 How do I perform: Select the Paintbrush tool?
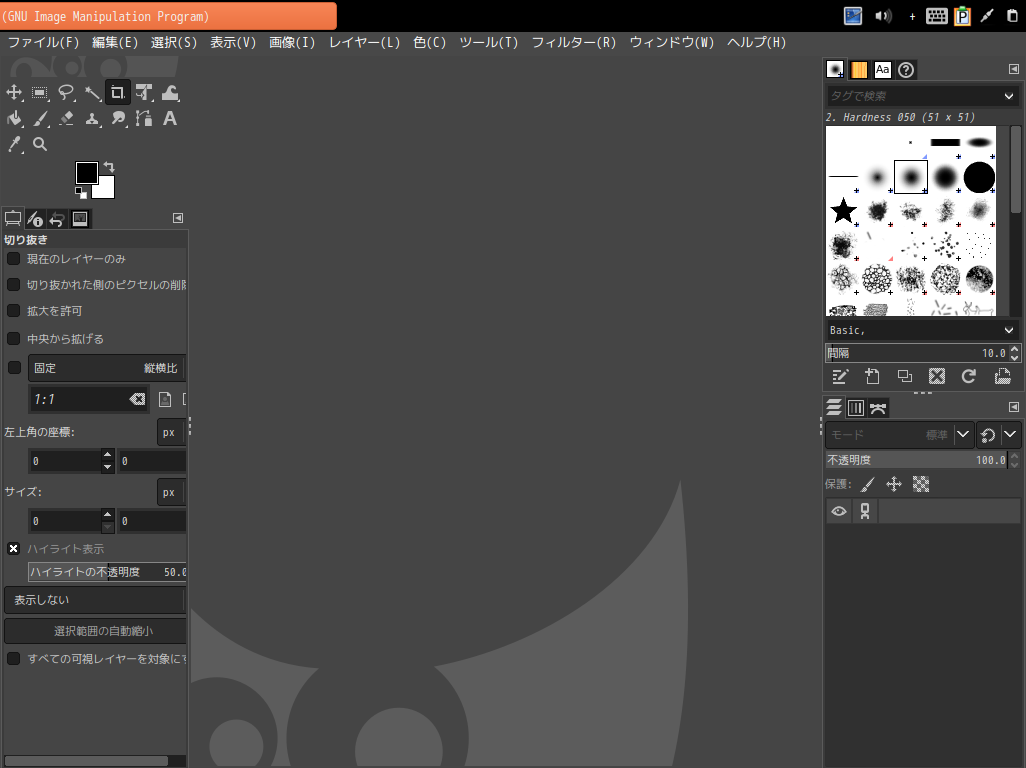pos(40,118)
